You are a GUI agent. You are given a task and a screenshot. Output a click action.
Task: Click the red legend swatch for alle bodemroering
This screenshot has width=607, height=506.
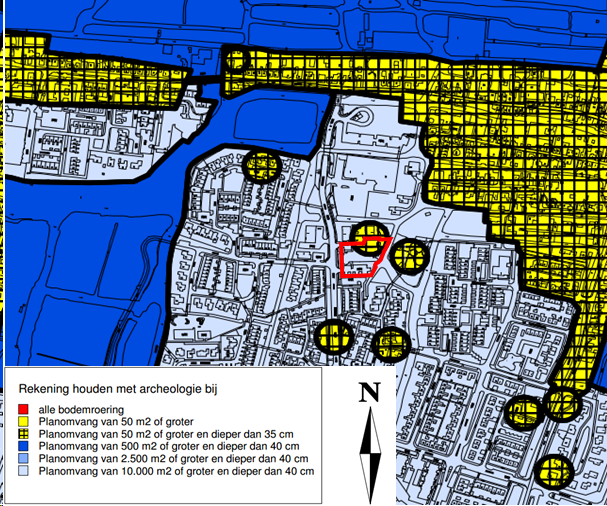pyautogui.click(x=23, y=409)
